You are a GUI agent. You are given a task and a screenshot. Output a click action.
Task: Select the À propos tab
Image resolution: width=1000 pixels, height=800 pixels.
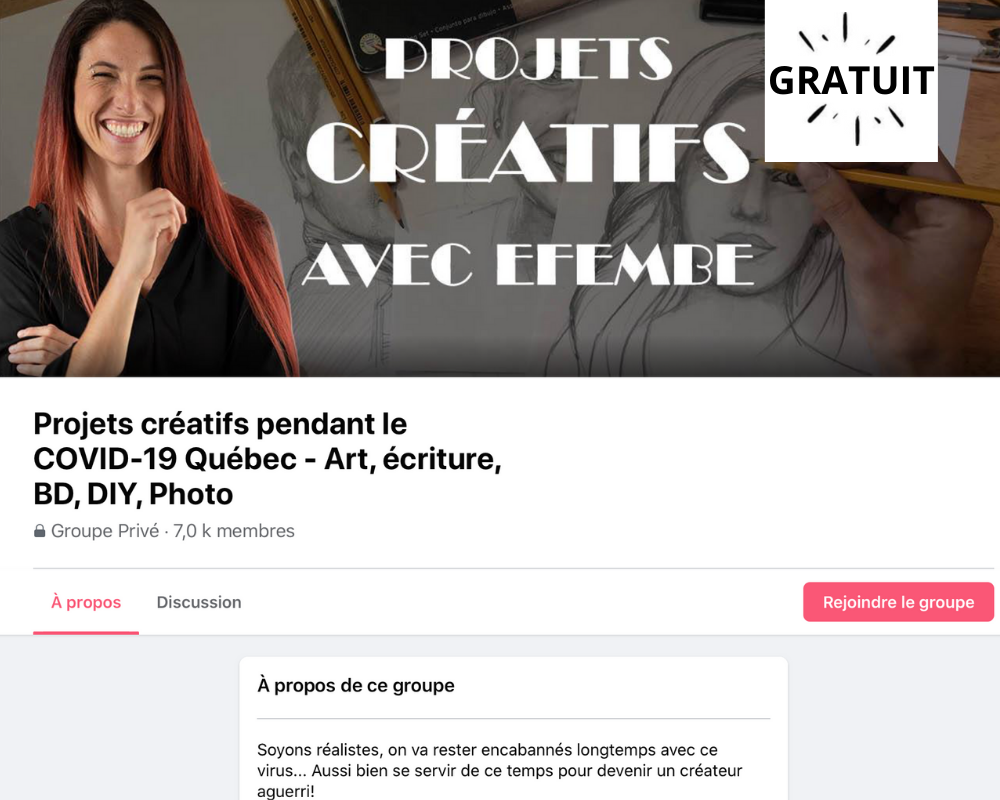86,602
